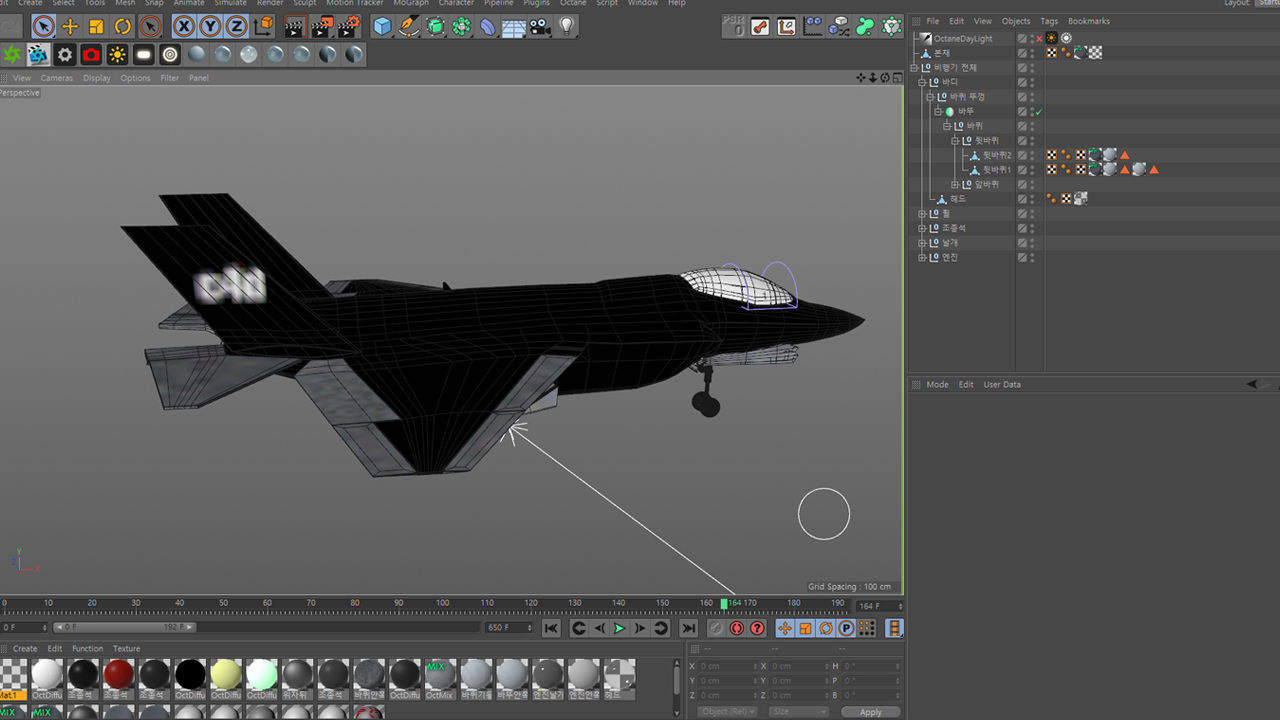
Task: Open the Array modeling objects icon
Action: point(462,26)
